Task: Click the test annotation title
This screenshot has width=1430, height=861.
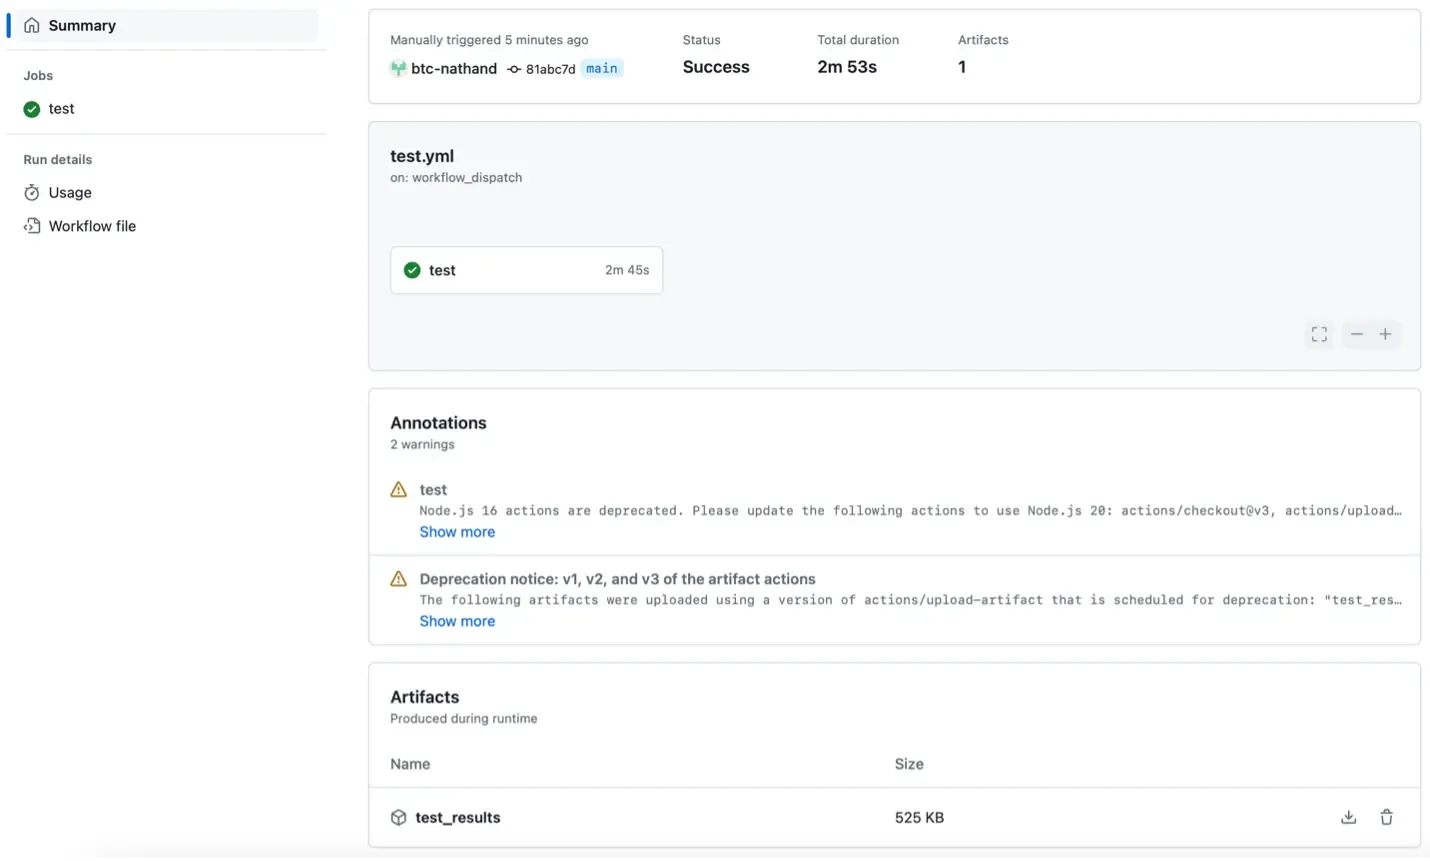Action: pyautogui.click(x=433, y=490)
